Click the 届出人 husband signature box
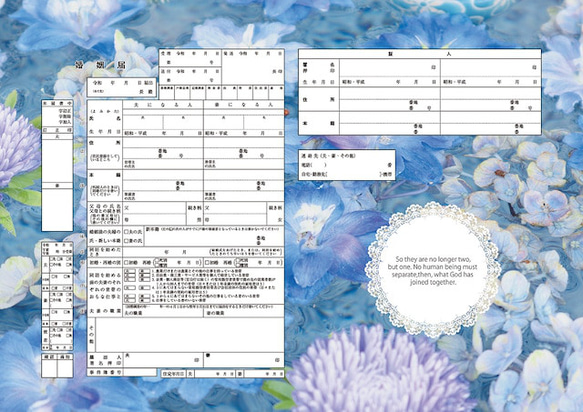Viewport: 583px width, 412px height. click(x=163, y=360)
